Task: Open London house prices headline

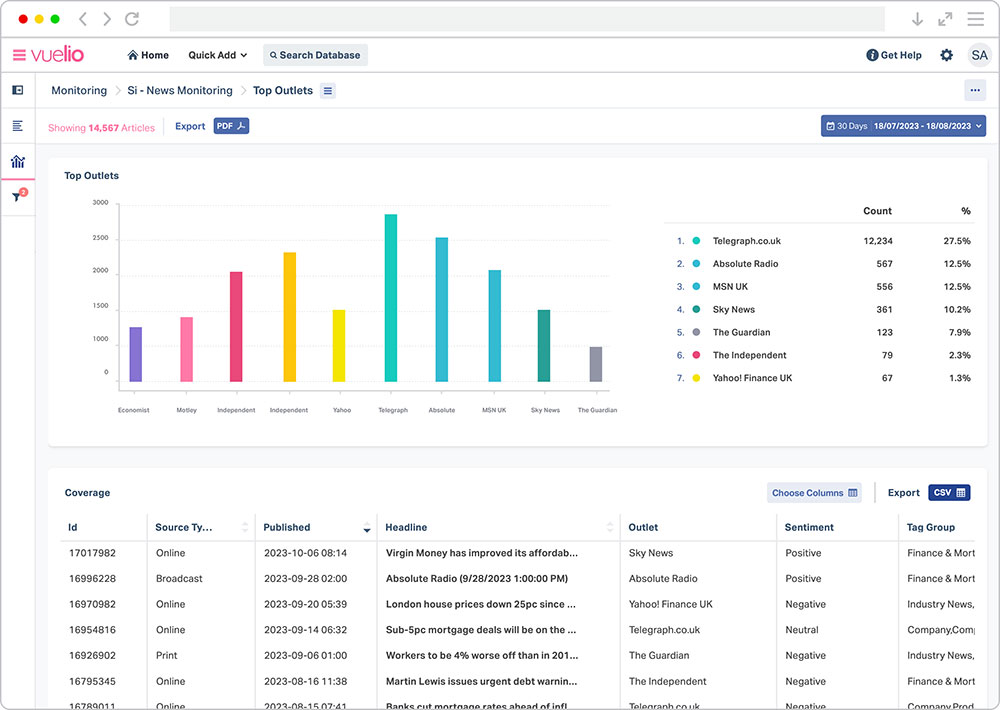Action: pyautogui.click(x=480, y=604)
